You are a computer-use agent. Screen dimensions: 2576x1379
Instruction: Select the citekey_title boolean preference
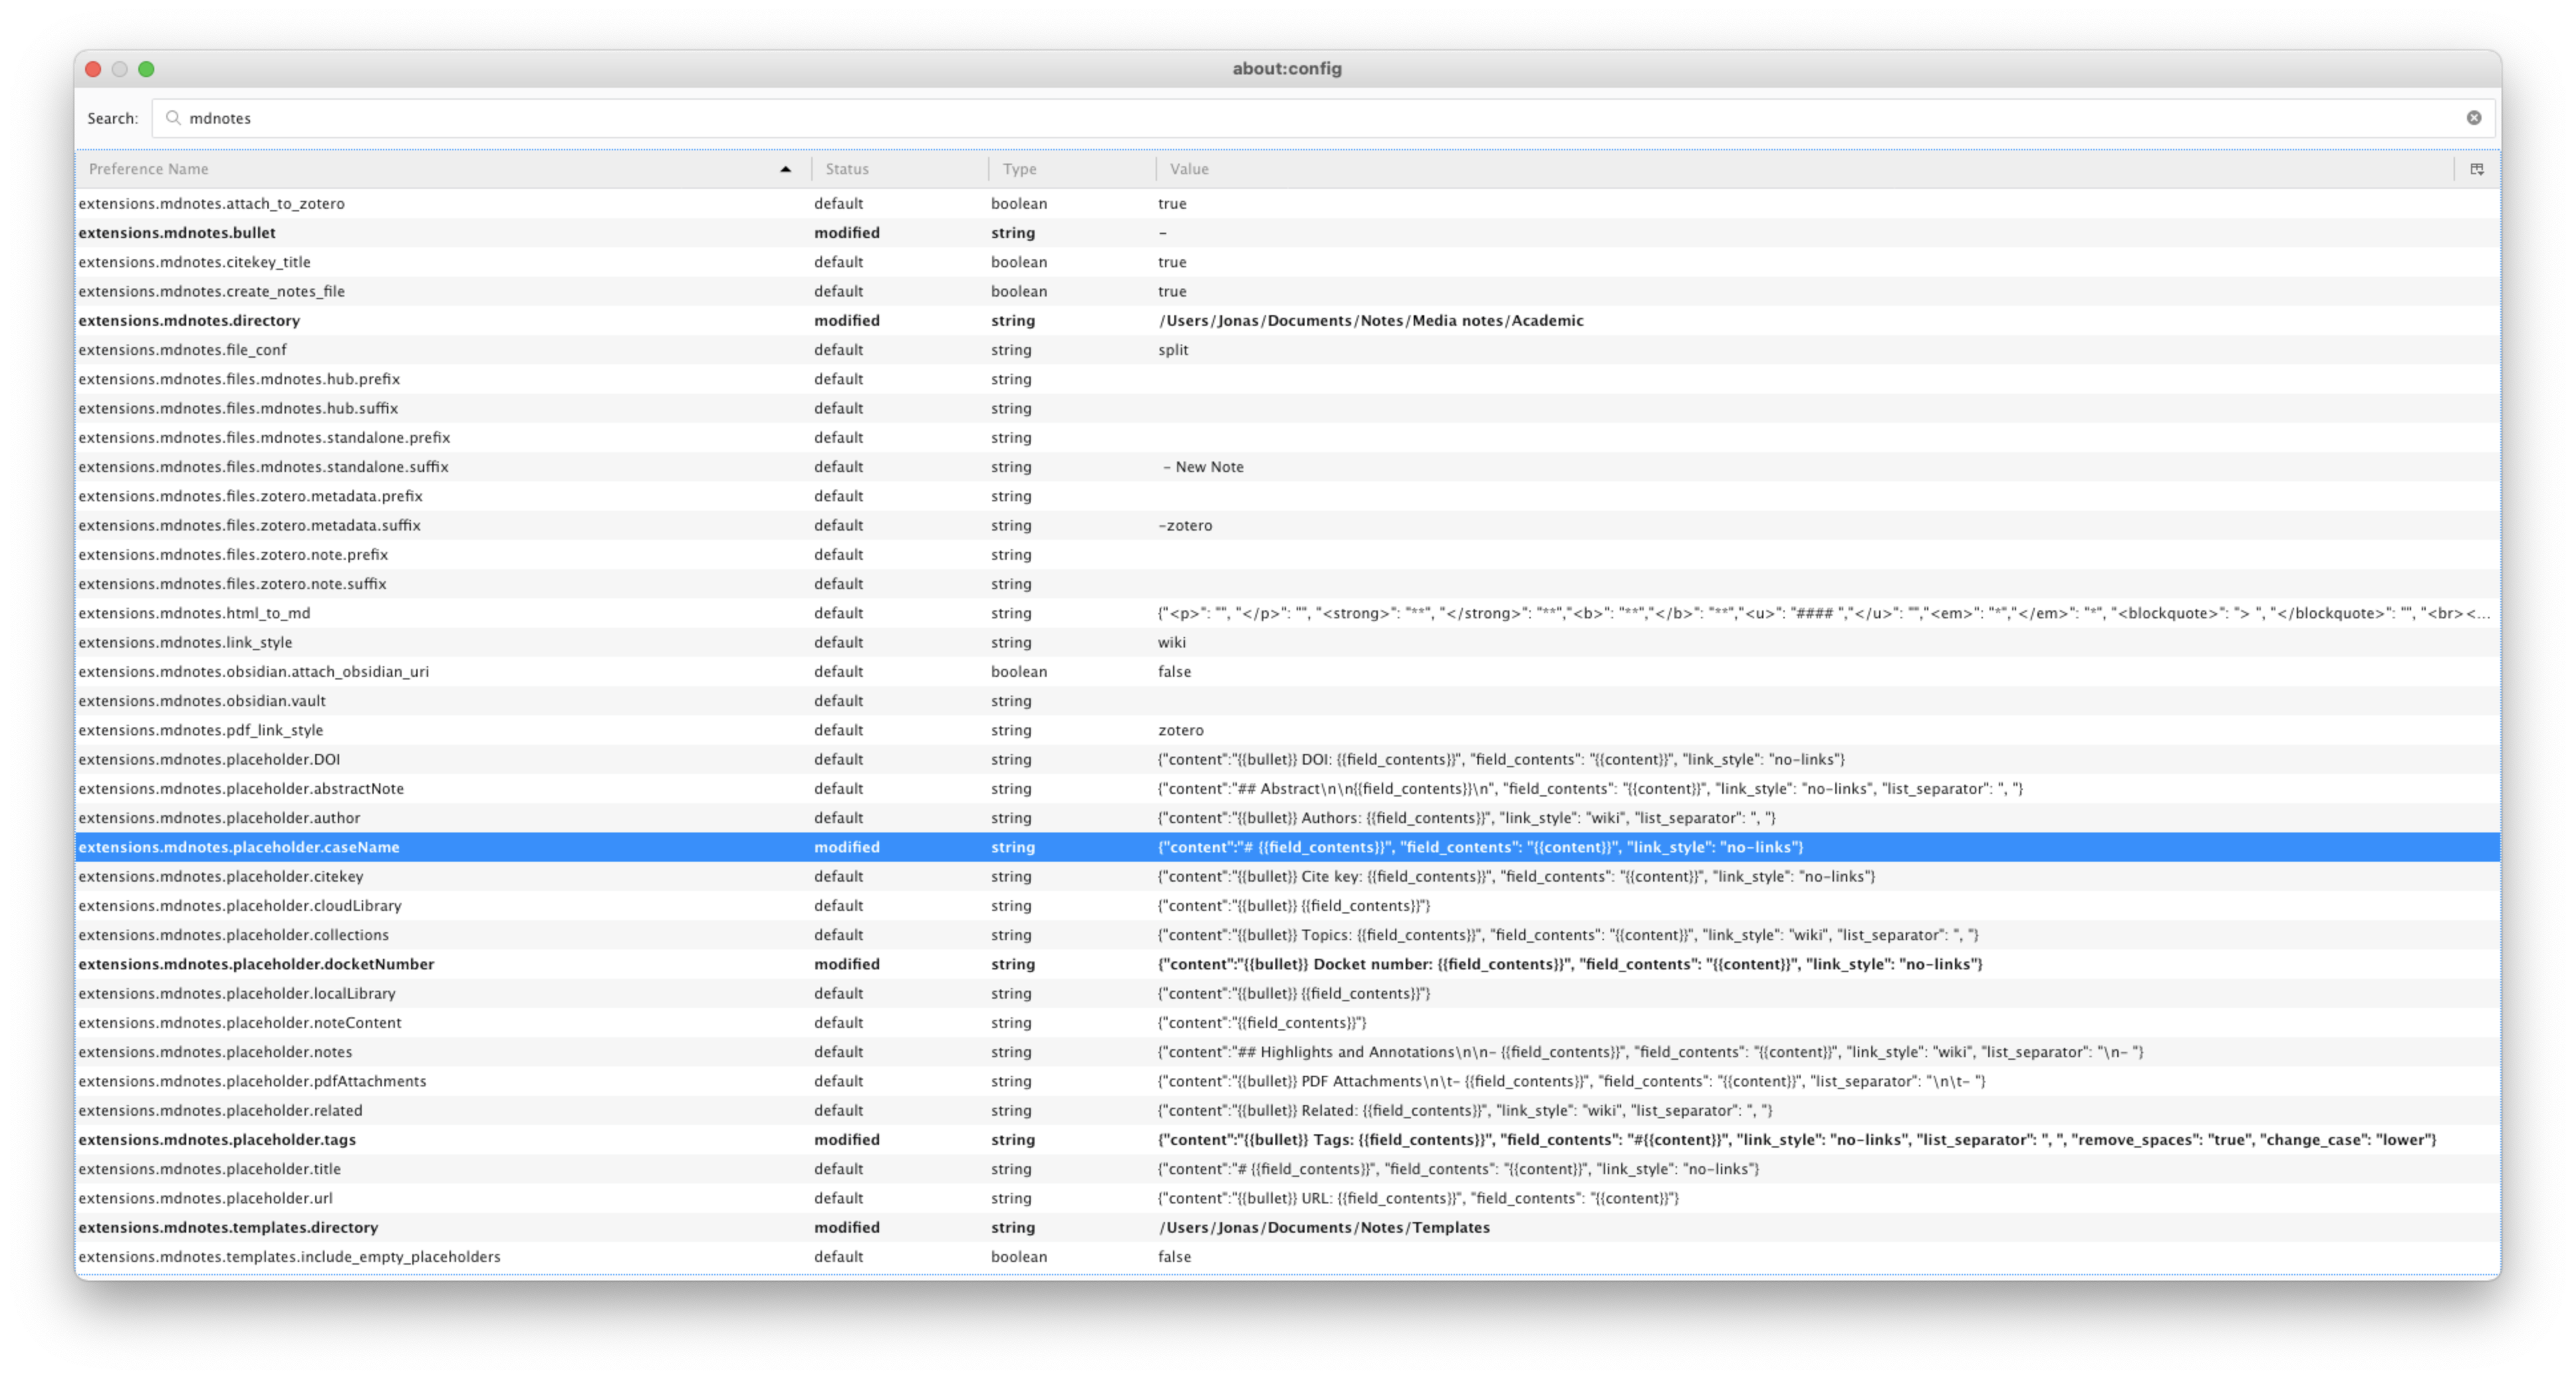(194, 262)
